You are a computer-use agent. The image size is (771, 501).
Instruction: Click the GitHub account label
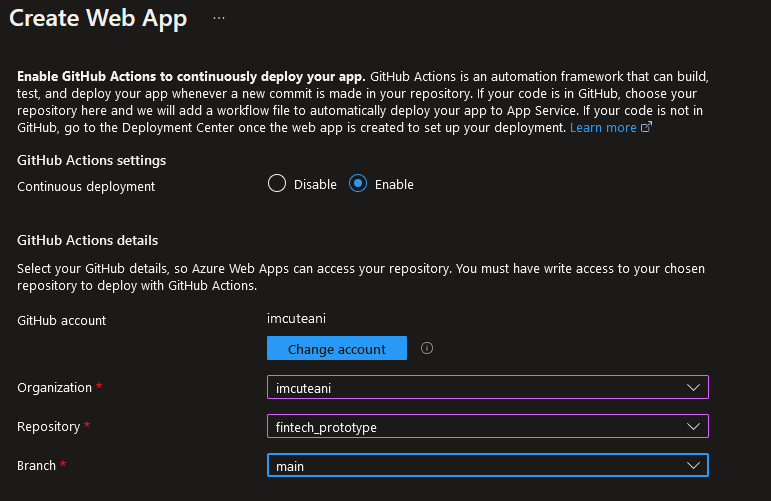61,321
